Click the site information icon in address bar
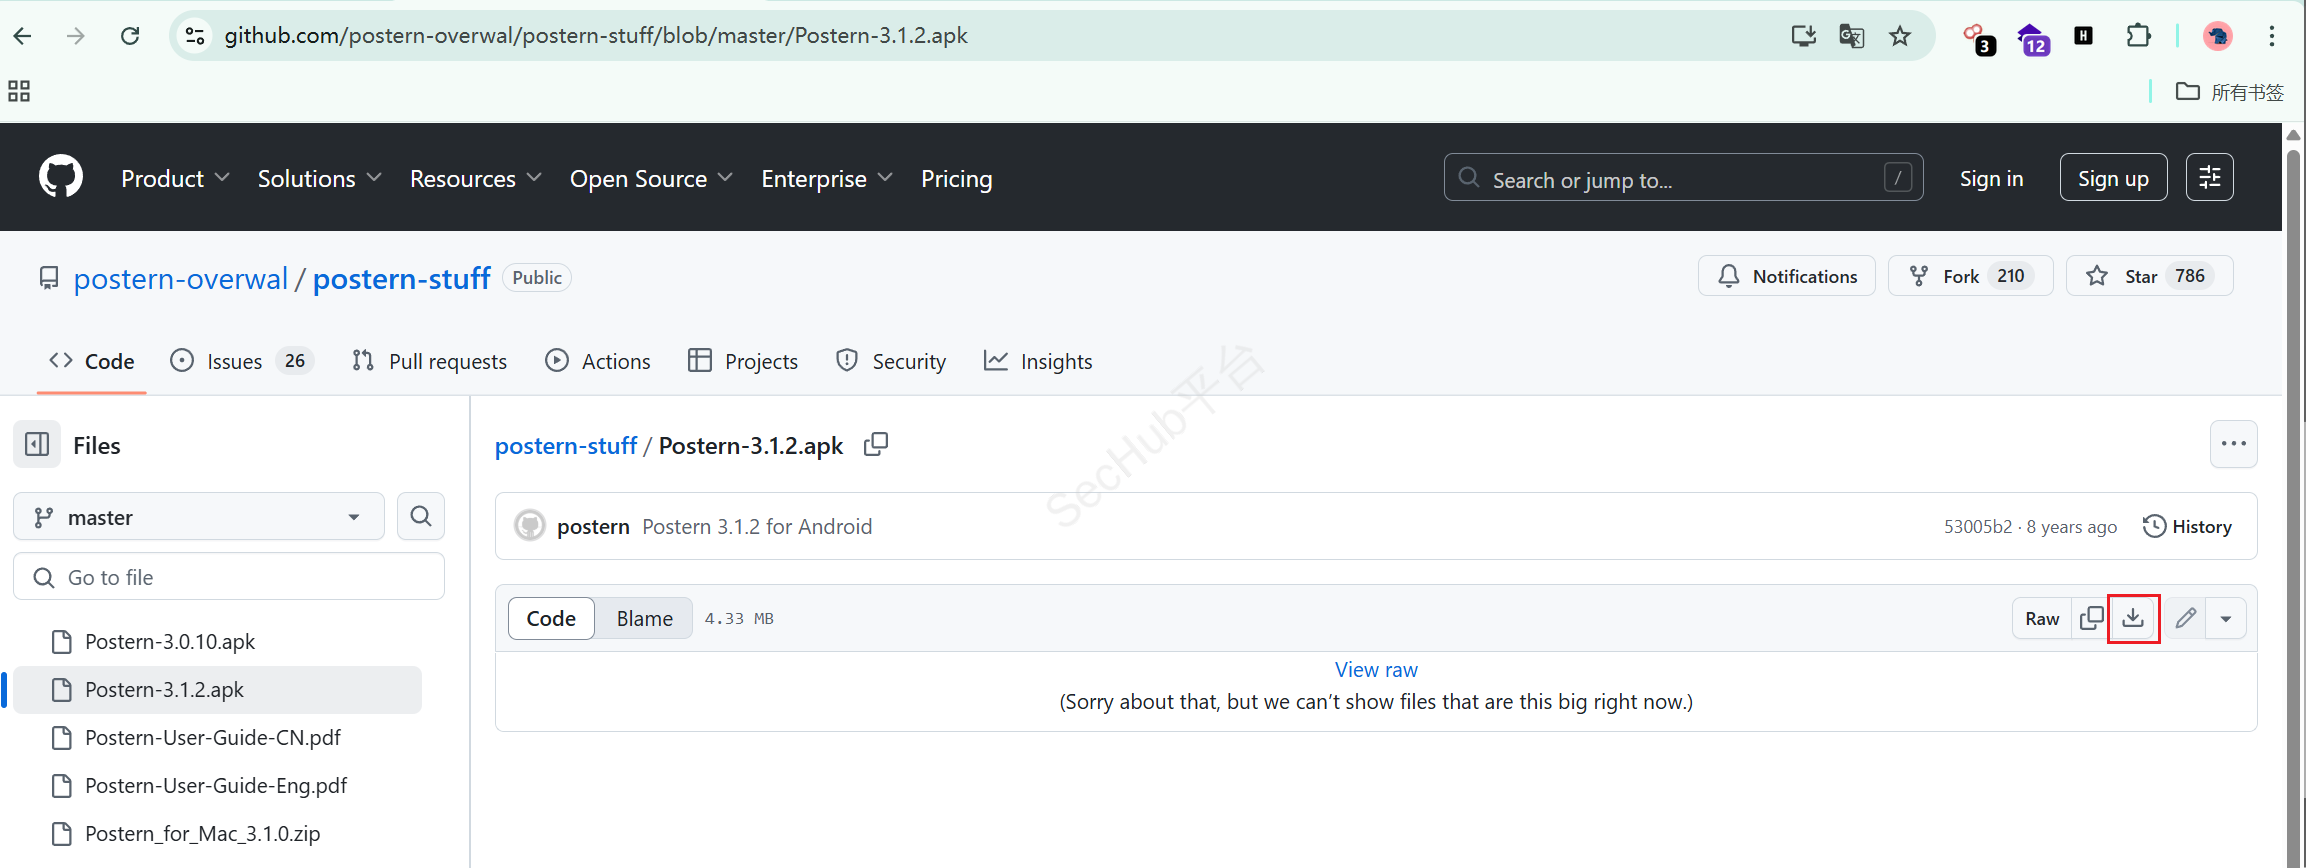2306x868 pixels. (195, 36)
